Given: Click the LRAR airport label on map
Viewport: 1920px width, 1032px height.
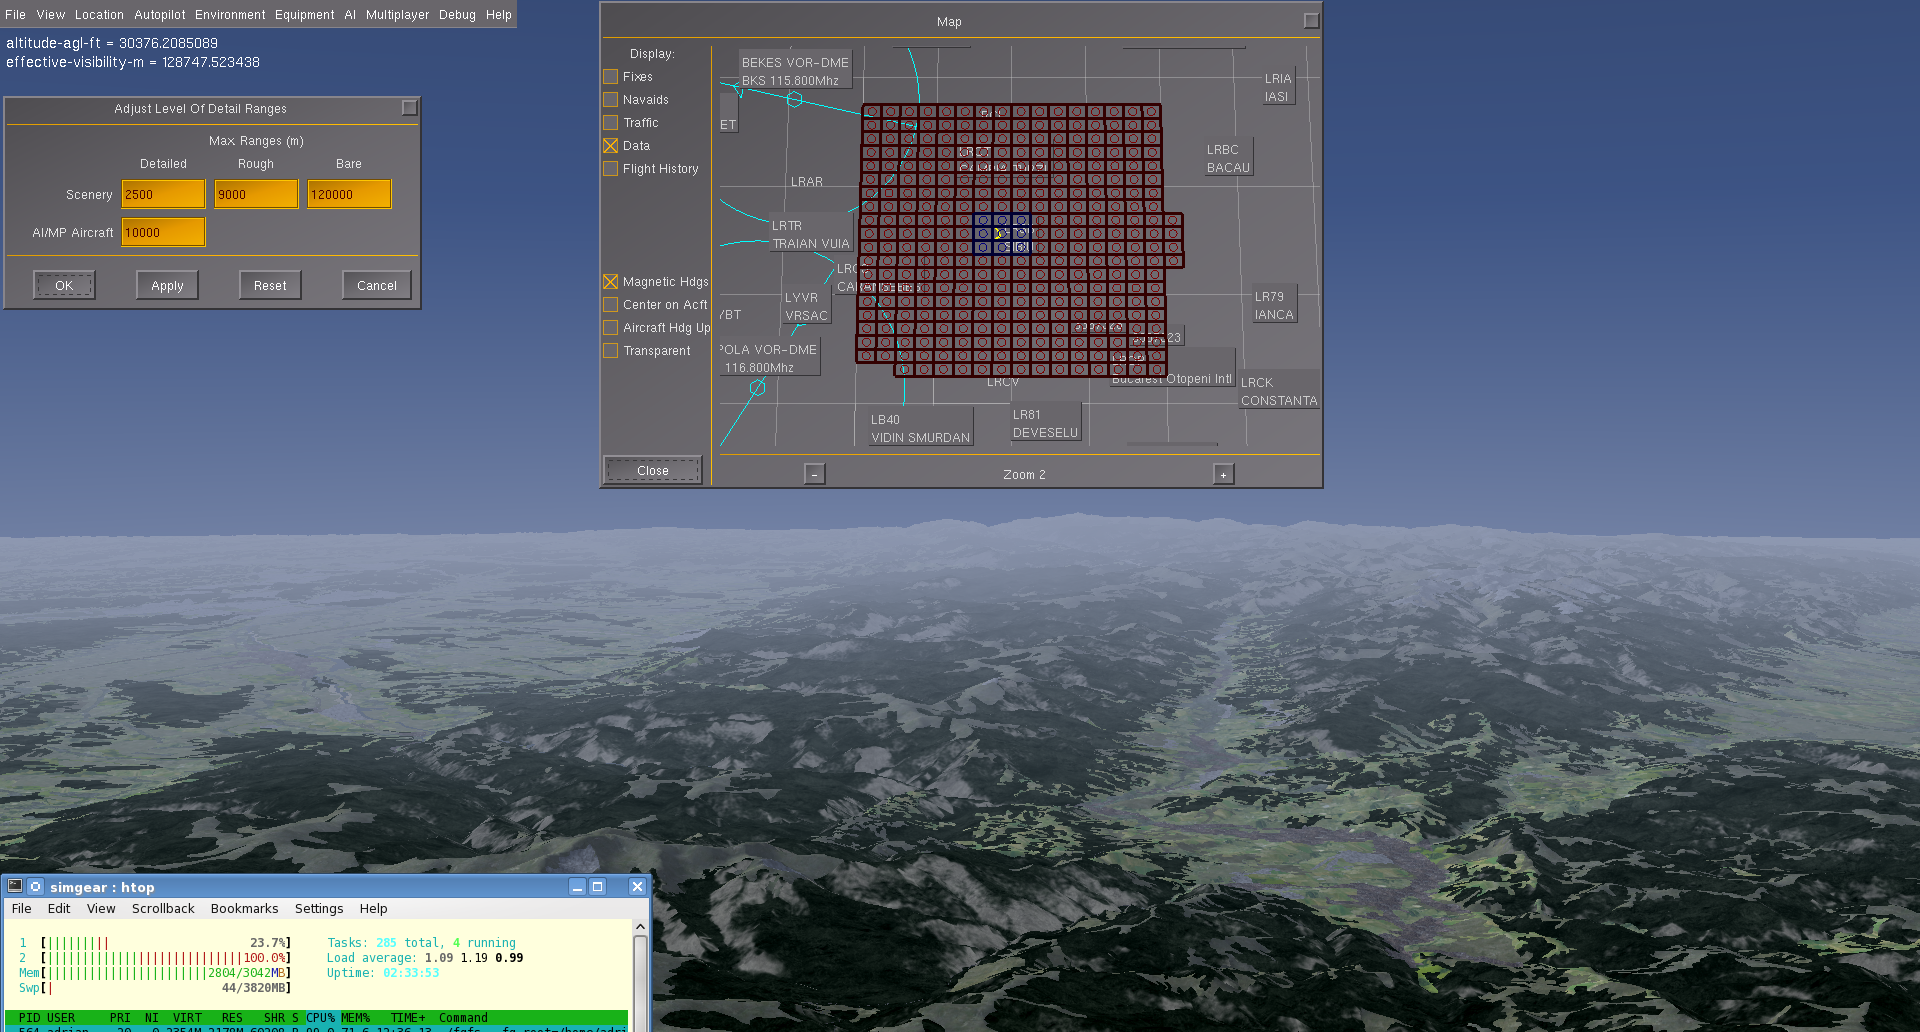Looking at the screenshot, I should click(x=807, y=182).
